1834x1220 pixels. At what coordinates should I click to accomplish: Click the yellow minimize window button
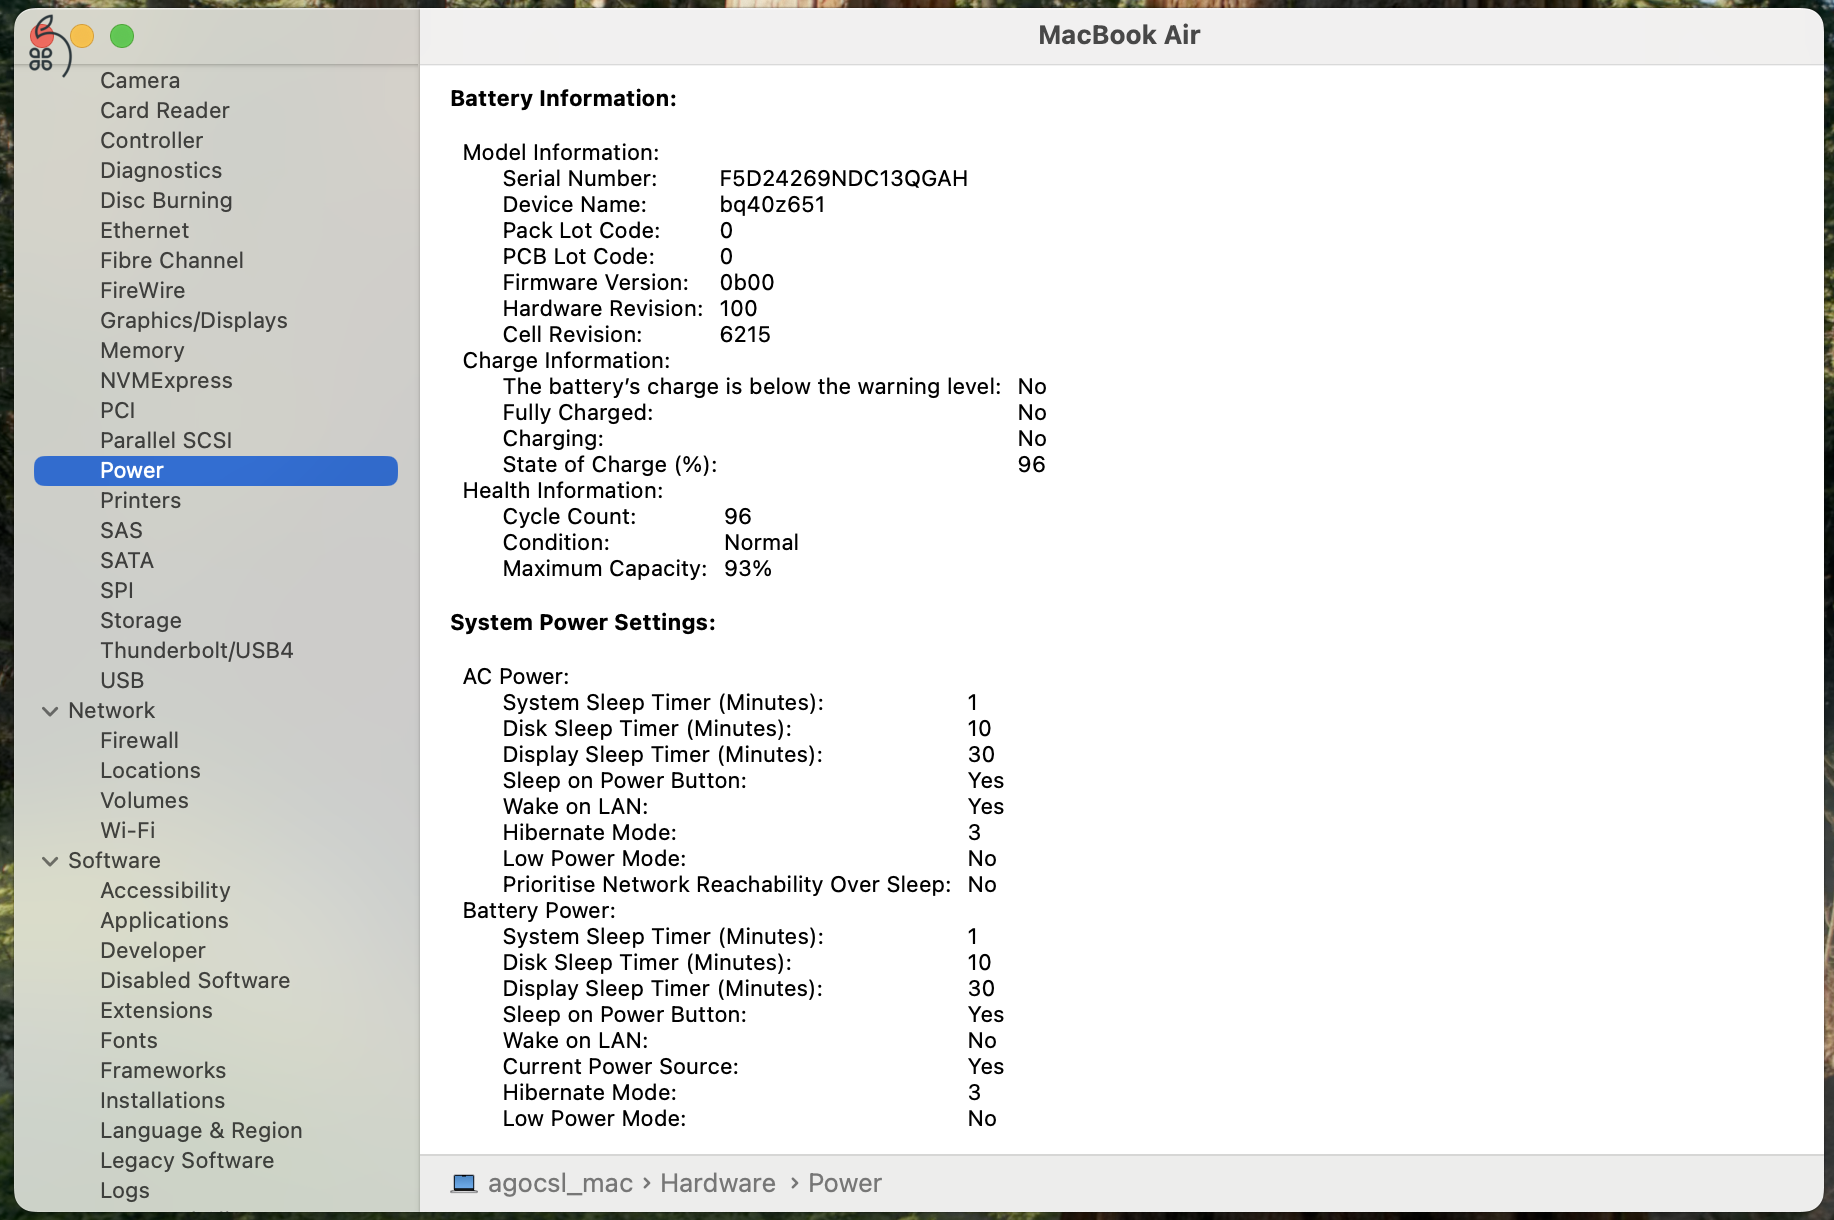click(x=82, y=36)
